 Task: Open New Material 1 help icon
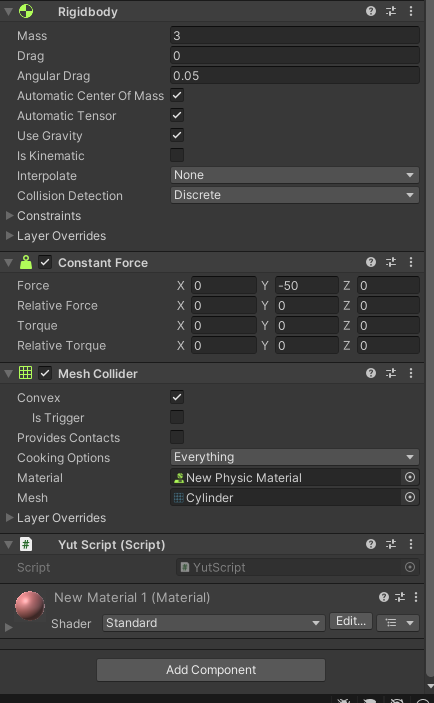pos(384,597)
